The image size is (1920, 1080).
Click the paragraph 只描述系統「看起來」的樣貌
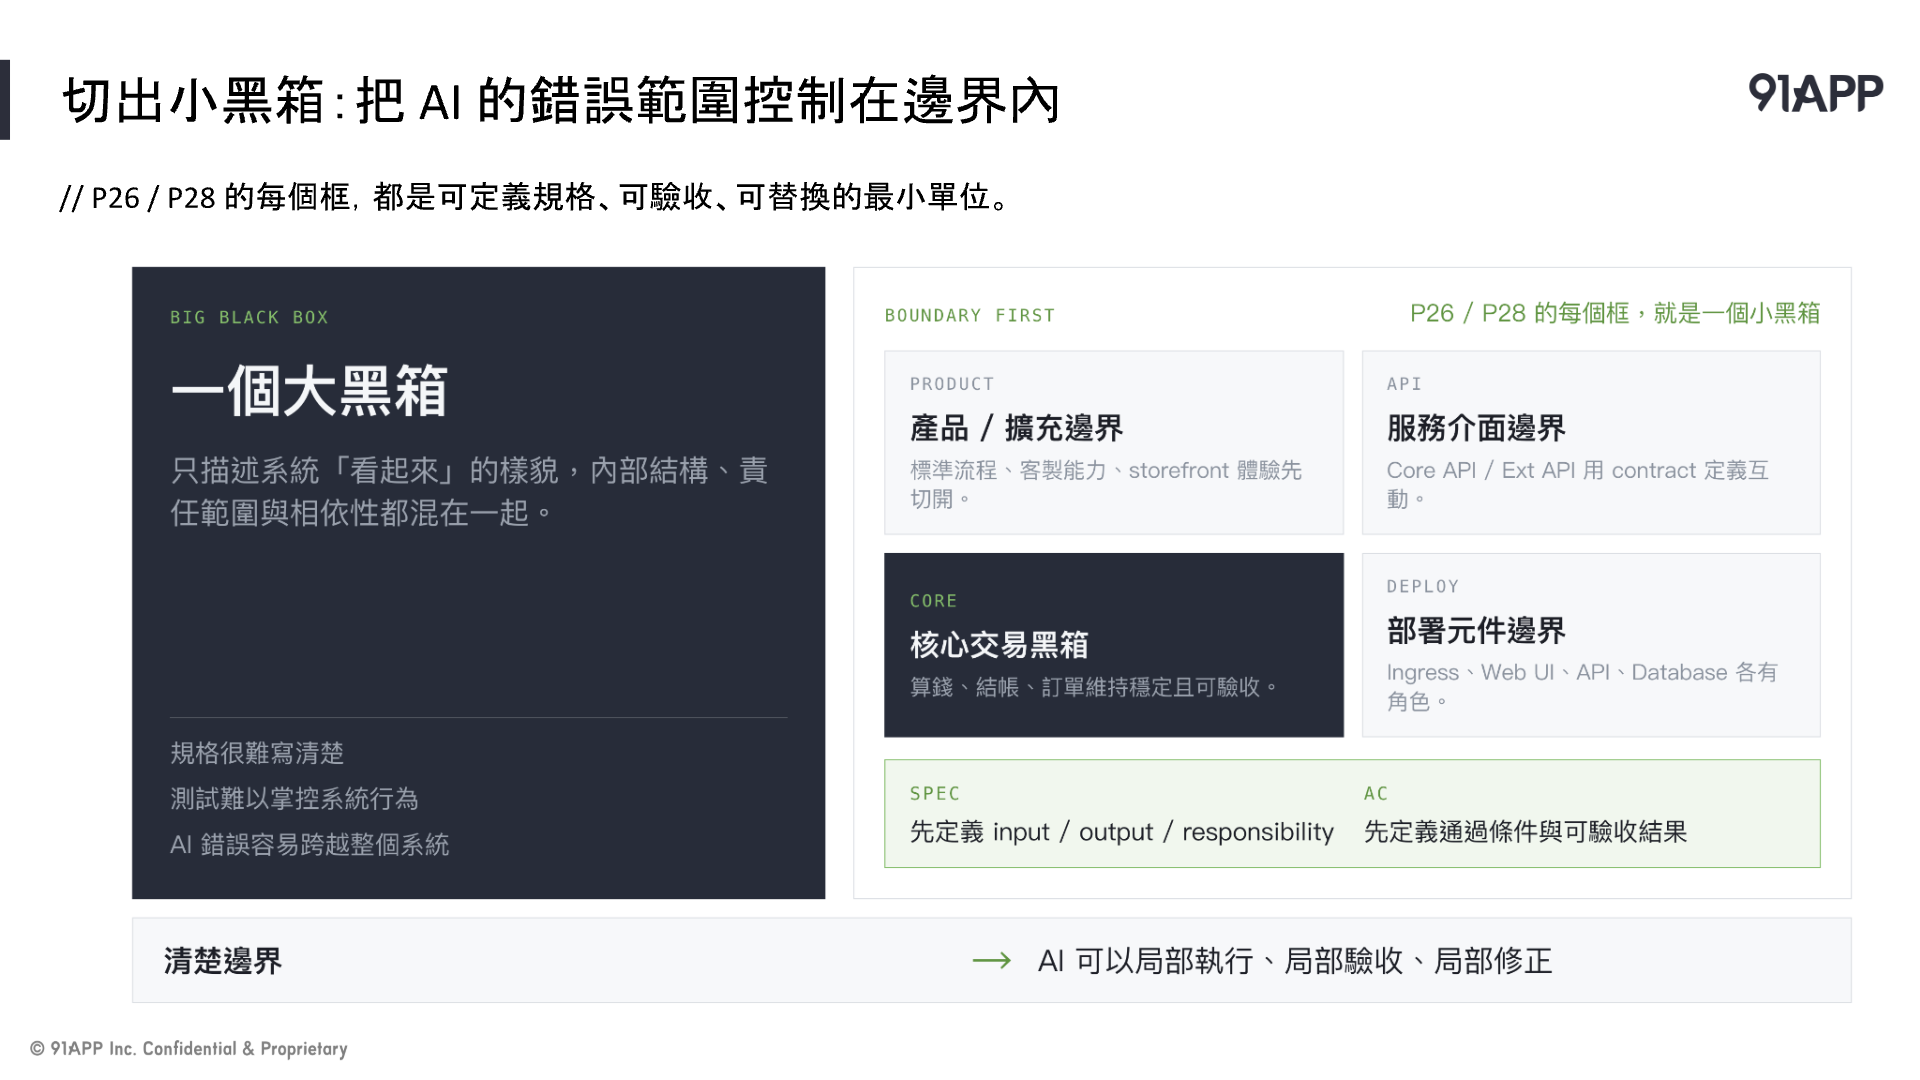(469, 491)
